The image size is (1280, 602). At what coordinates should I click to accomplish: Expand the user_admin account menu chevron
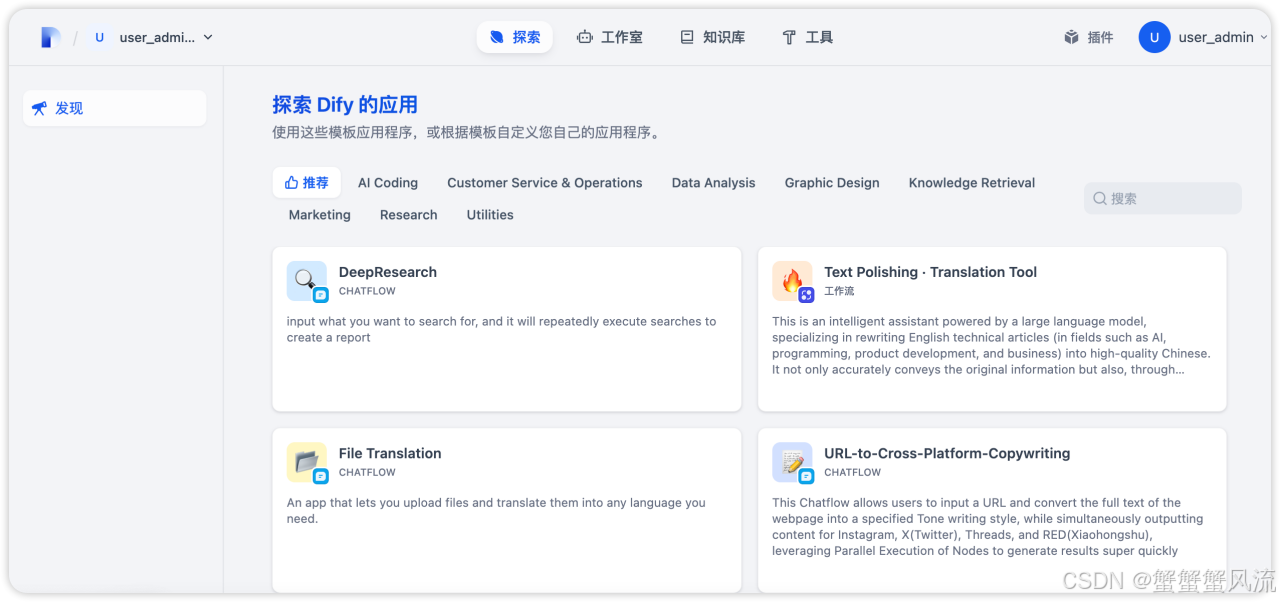point(1264,37)
